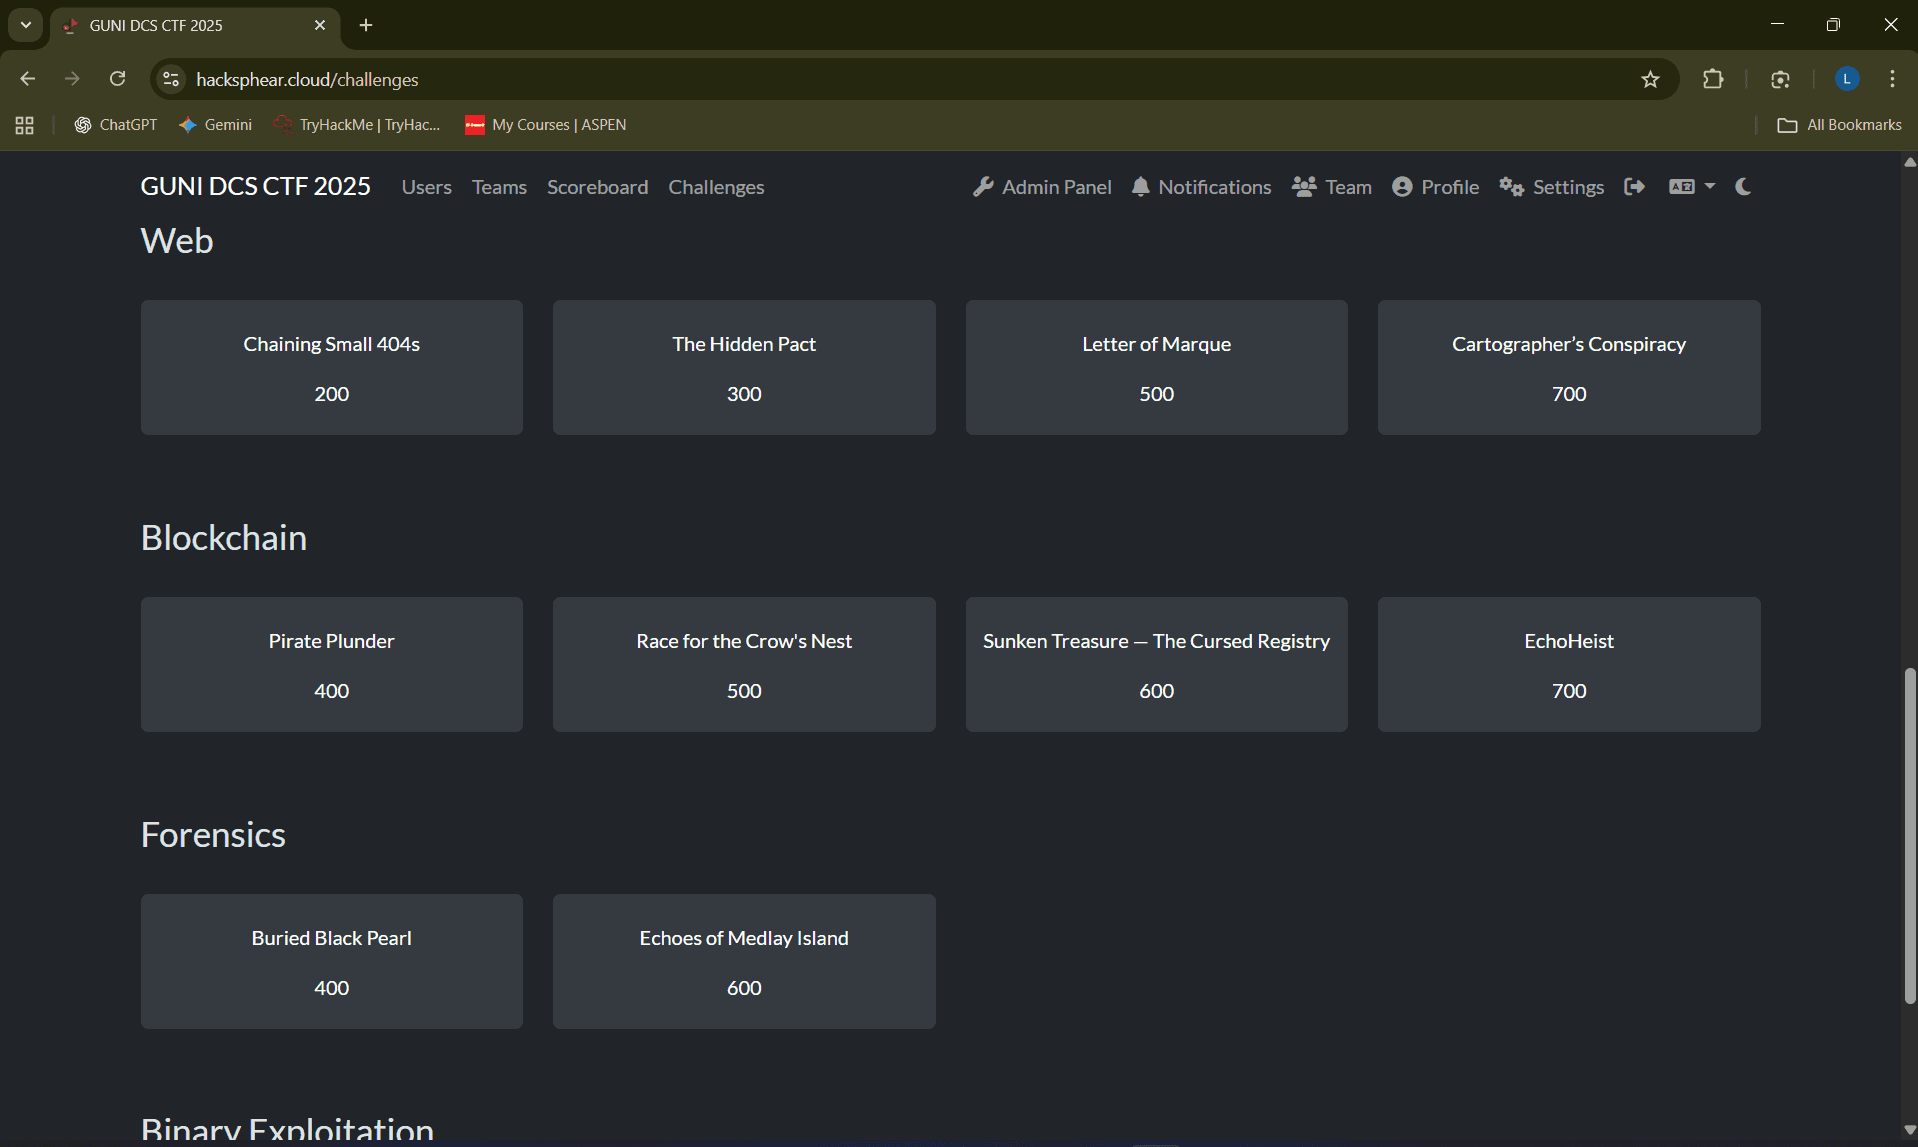Viewport: 1918px width, 1147px height.
Task: Select the EchoHeist blockchain challenge
Action: [x=1568, y=664]
